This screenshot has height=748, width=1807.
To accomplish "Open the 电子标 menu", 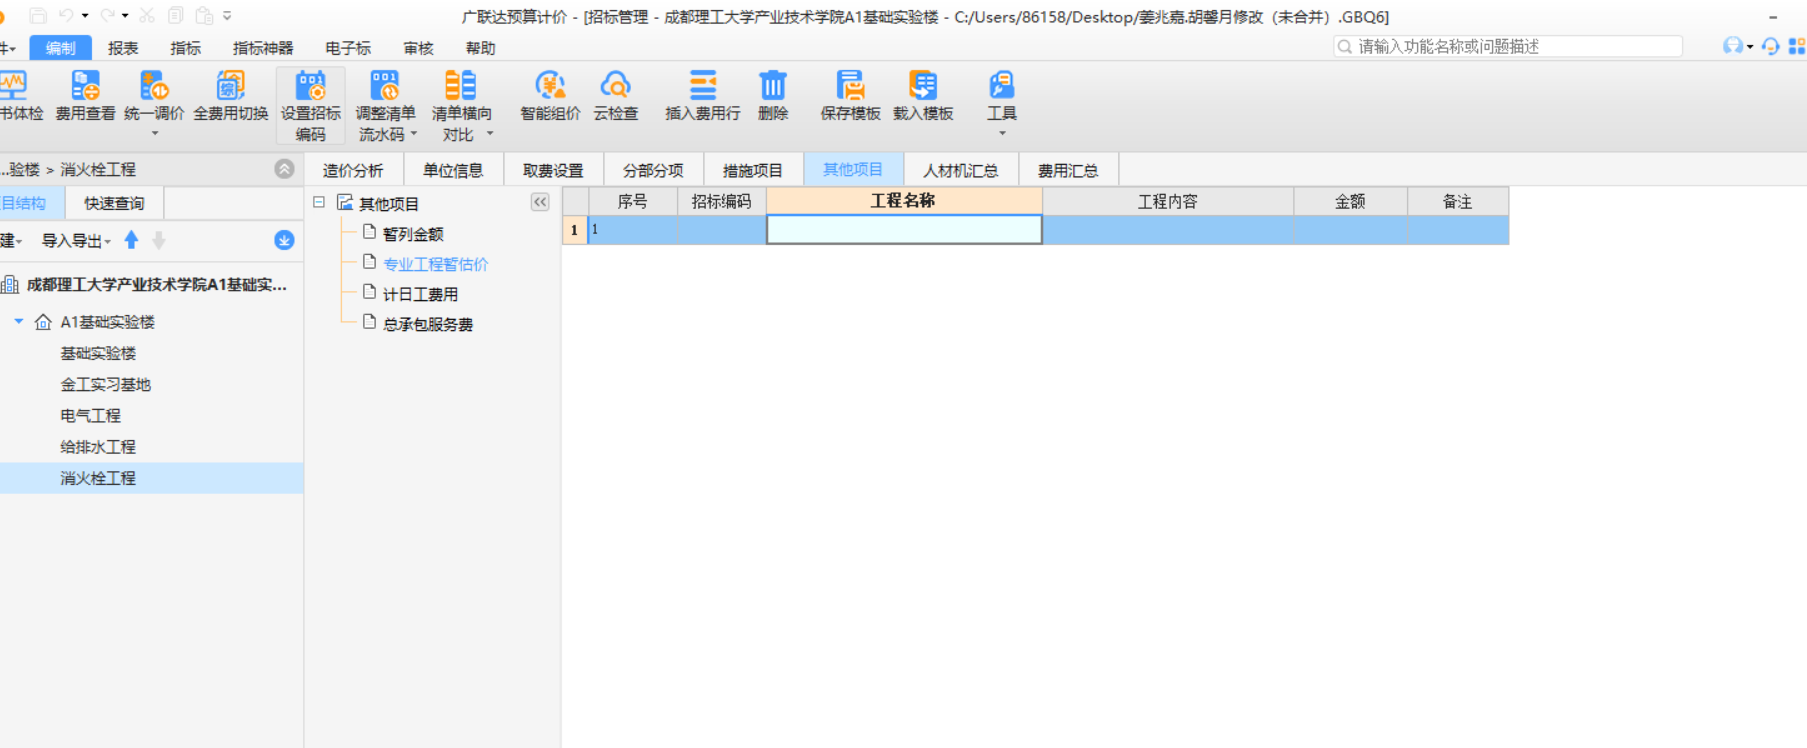I will 348,47.
